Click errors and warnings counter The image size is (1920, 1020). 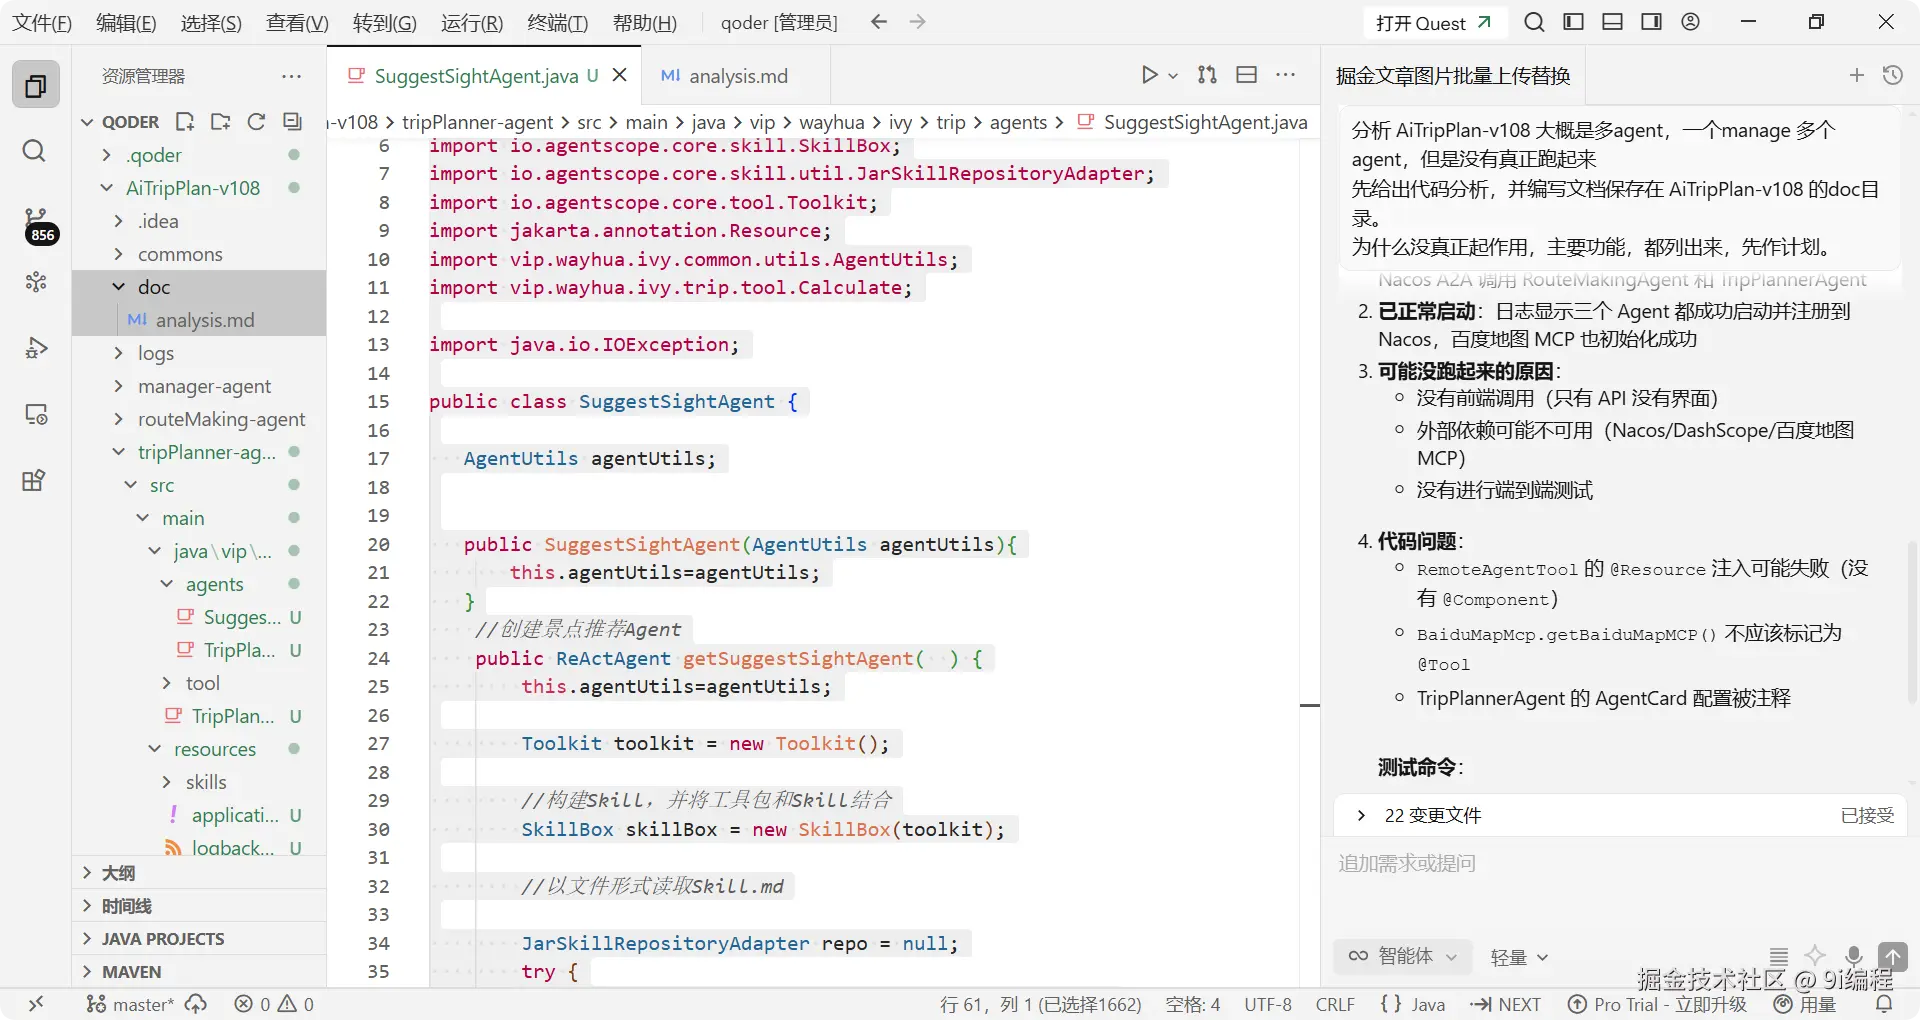274,1004
